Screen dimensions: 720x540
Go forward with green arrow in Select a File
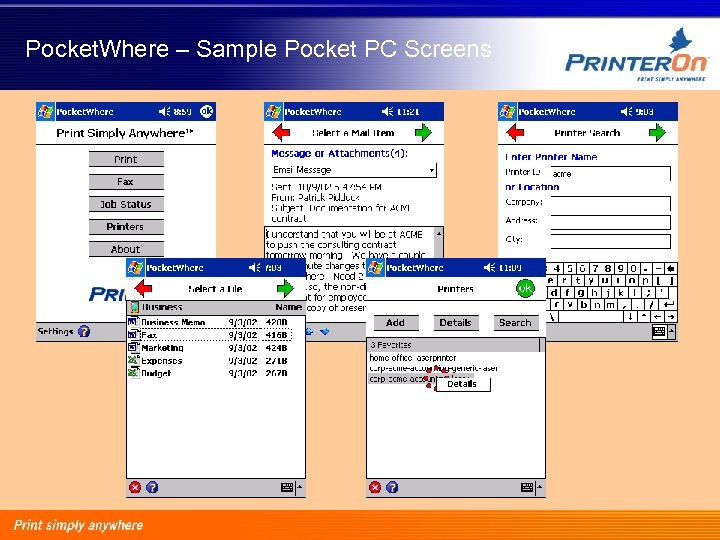pos(286,288)
